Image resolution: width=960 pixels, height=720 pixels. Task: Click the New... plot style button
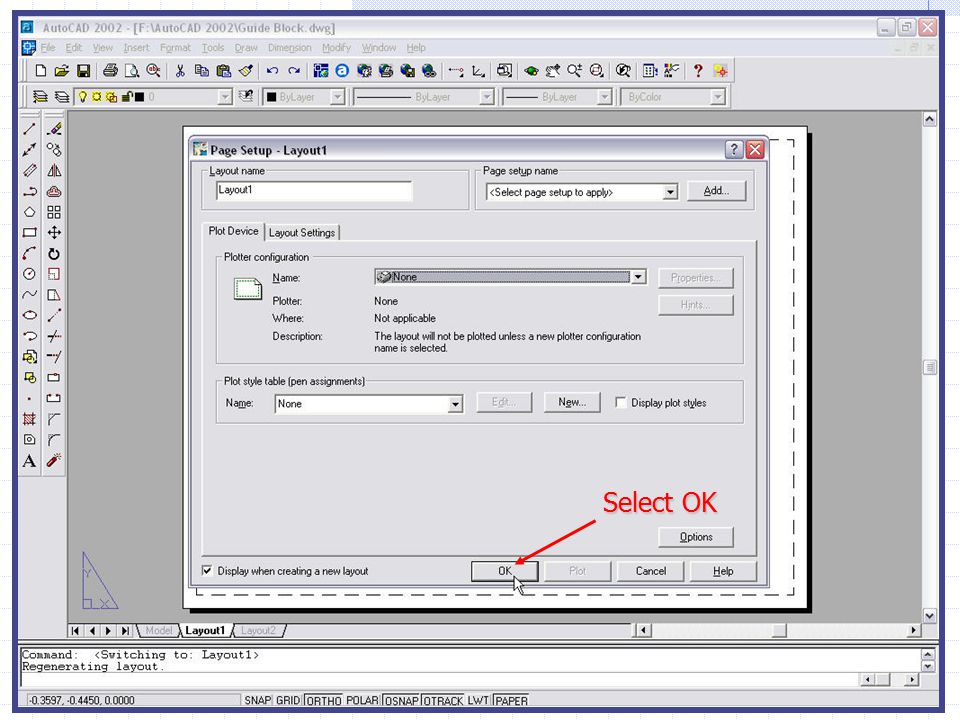point(572,402)
